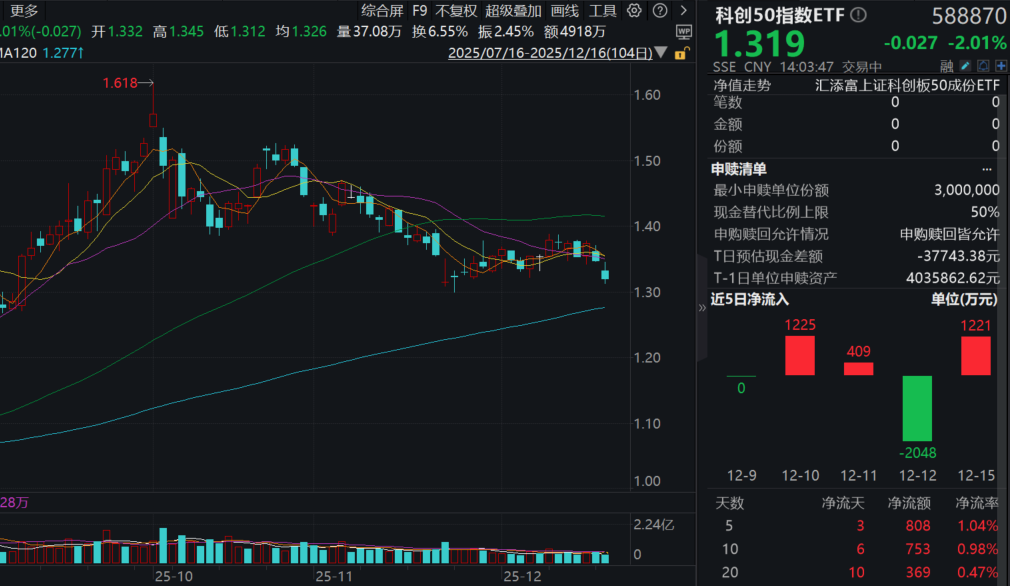The width and height of the screenshot is (1010, 586).
Task: Toggle 超级叠加 overlay option
Action: tap(513, 11)
